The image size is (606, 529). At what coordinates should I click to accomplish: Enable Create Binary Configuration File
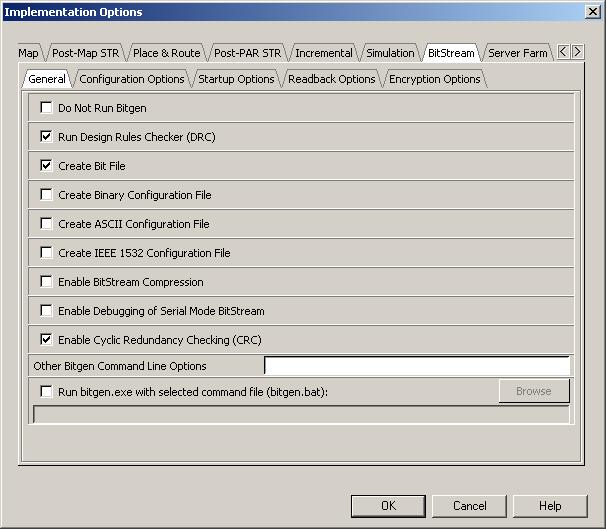tap(46, 194)
